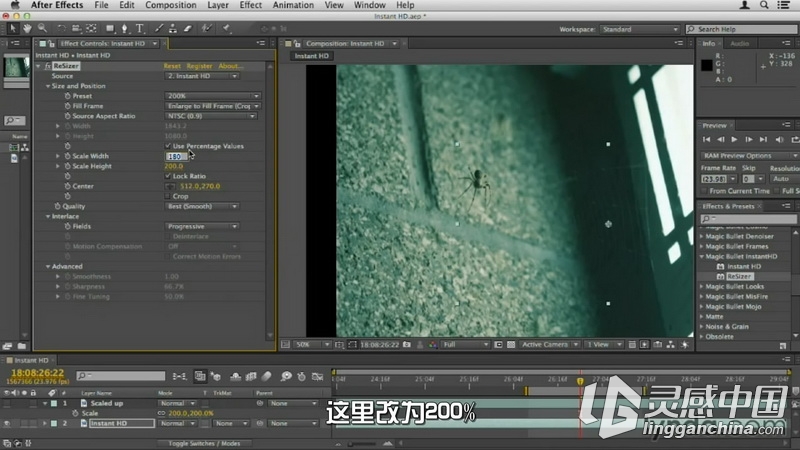Expand Magic Bullet Looks folder
800x450 pixels.
pyautogui.click(x=702, y=286)
